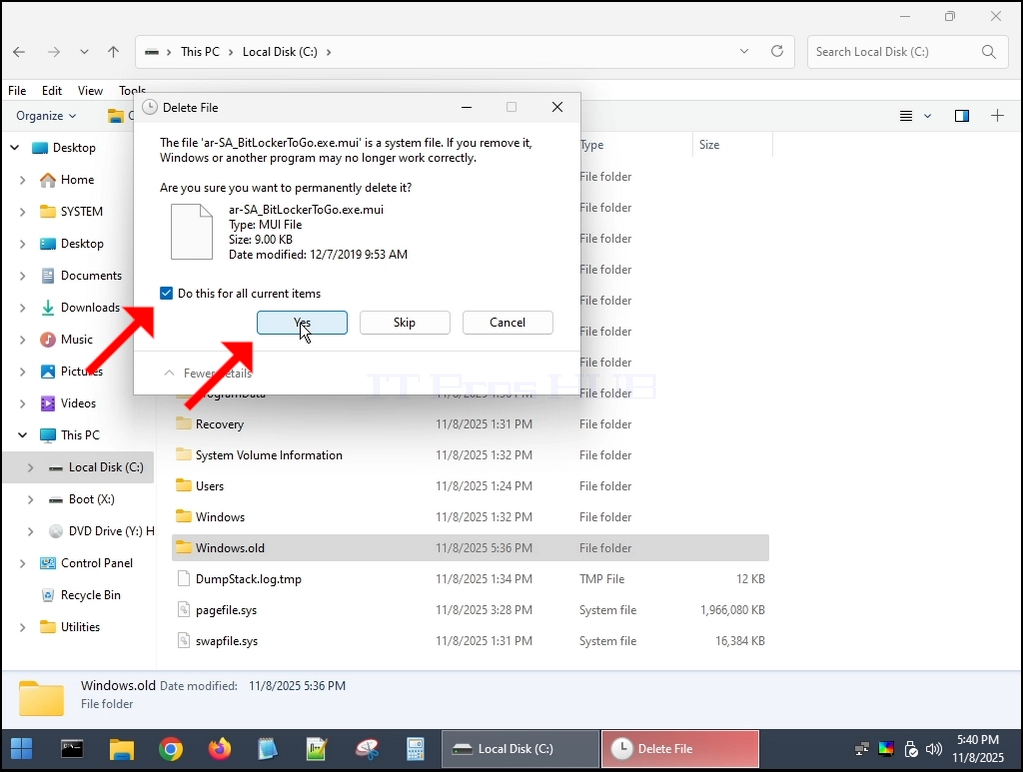Close the Delete File dialog
The height and width of the screenshot is (772, 1023).
coord(557,107)
